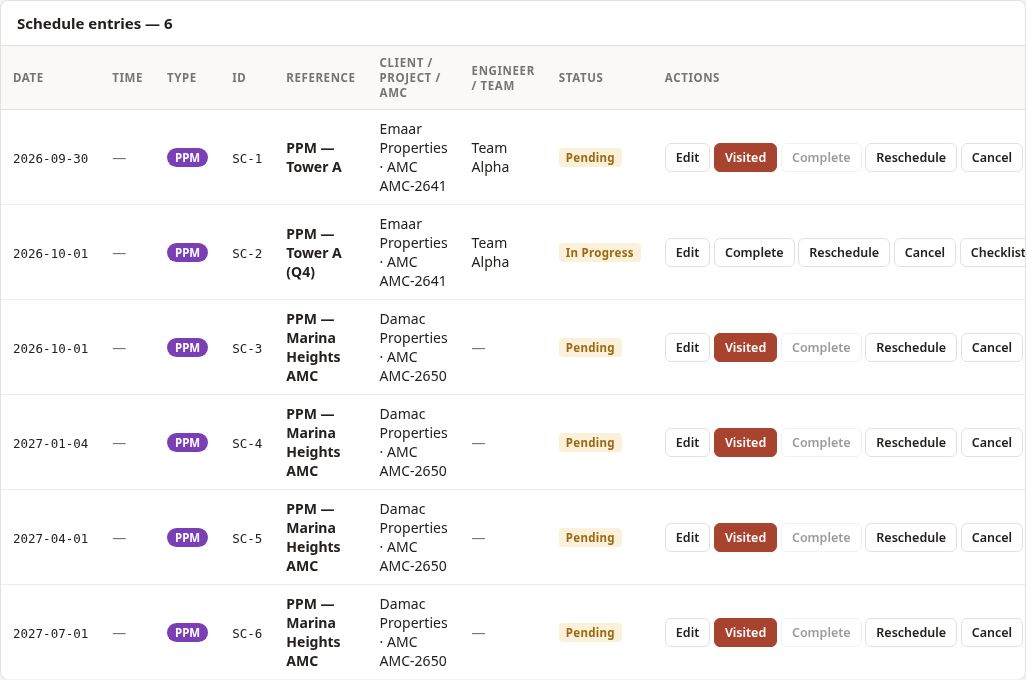The height and width of the screenshot is (680, 1026).
Task: Reschedule the SC-6 entry
Action: coord(910,632)
